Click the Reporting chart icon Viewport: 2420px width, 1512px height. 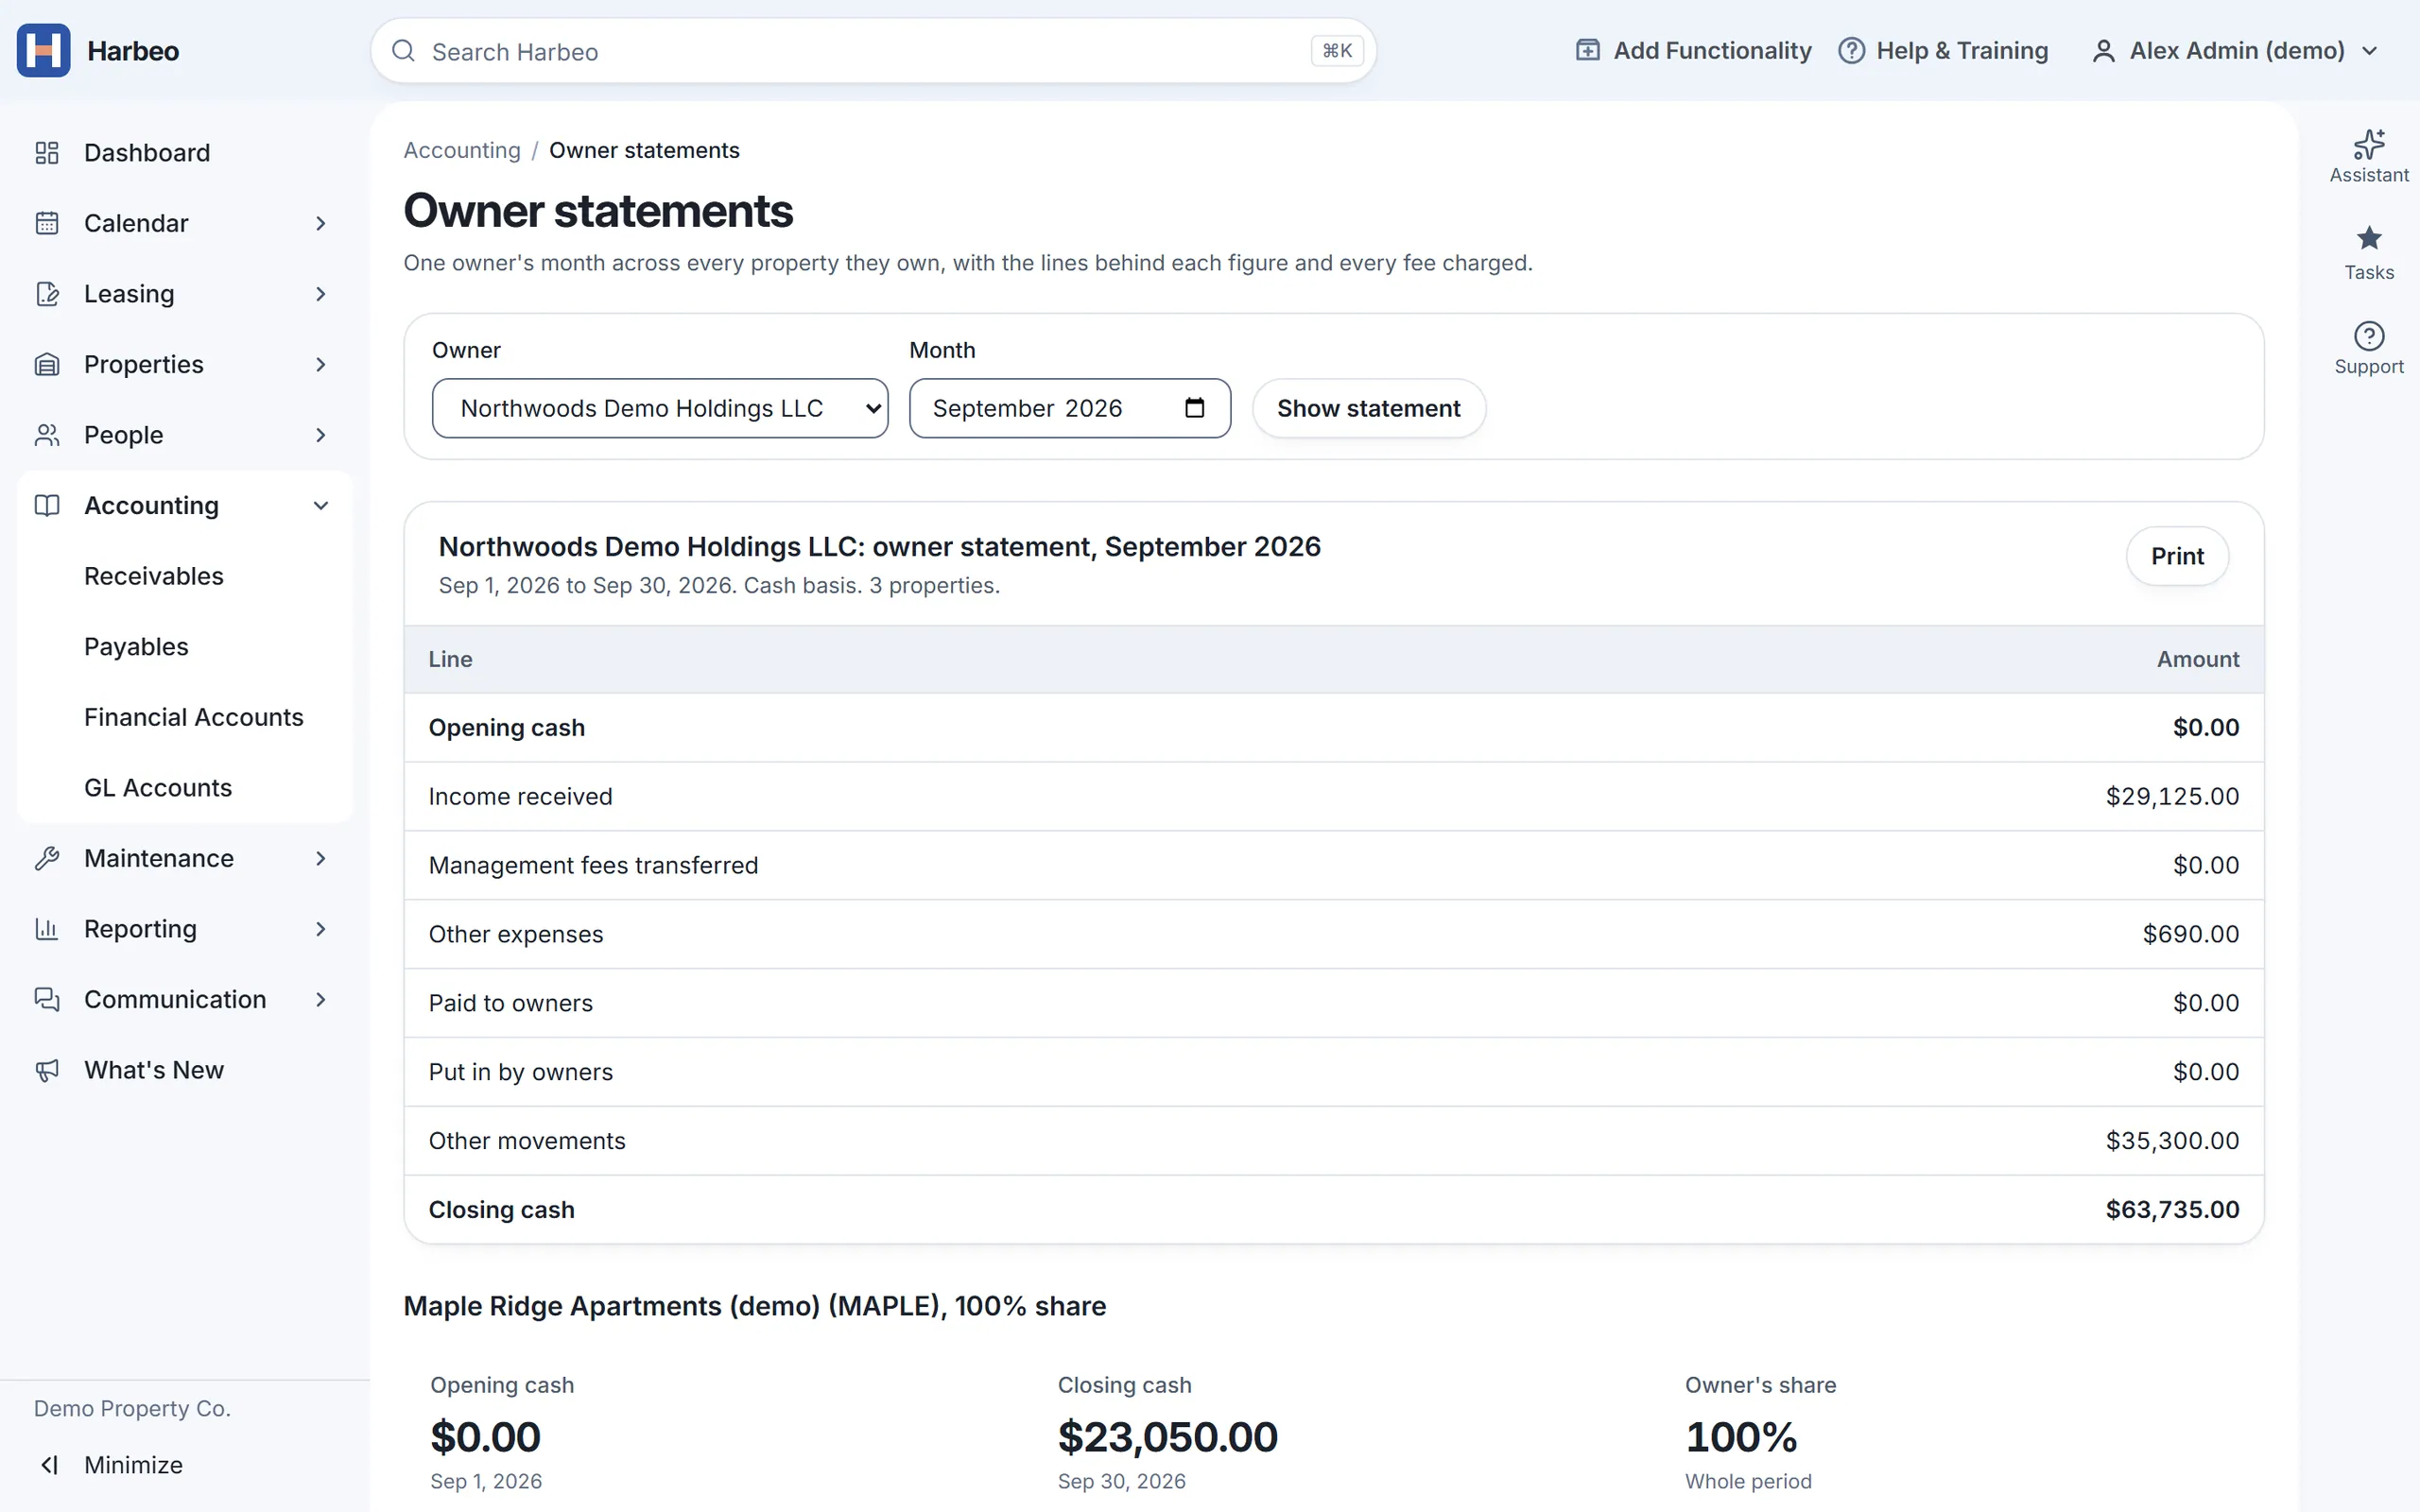point(47,929)
